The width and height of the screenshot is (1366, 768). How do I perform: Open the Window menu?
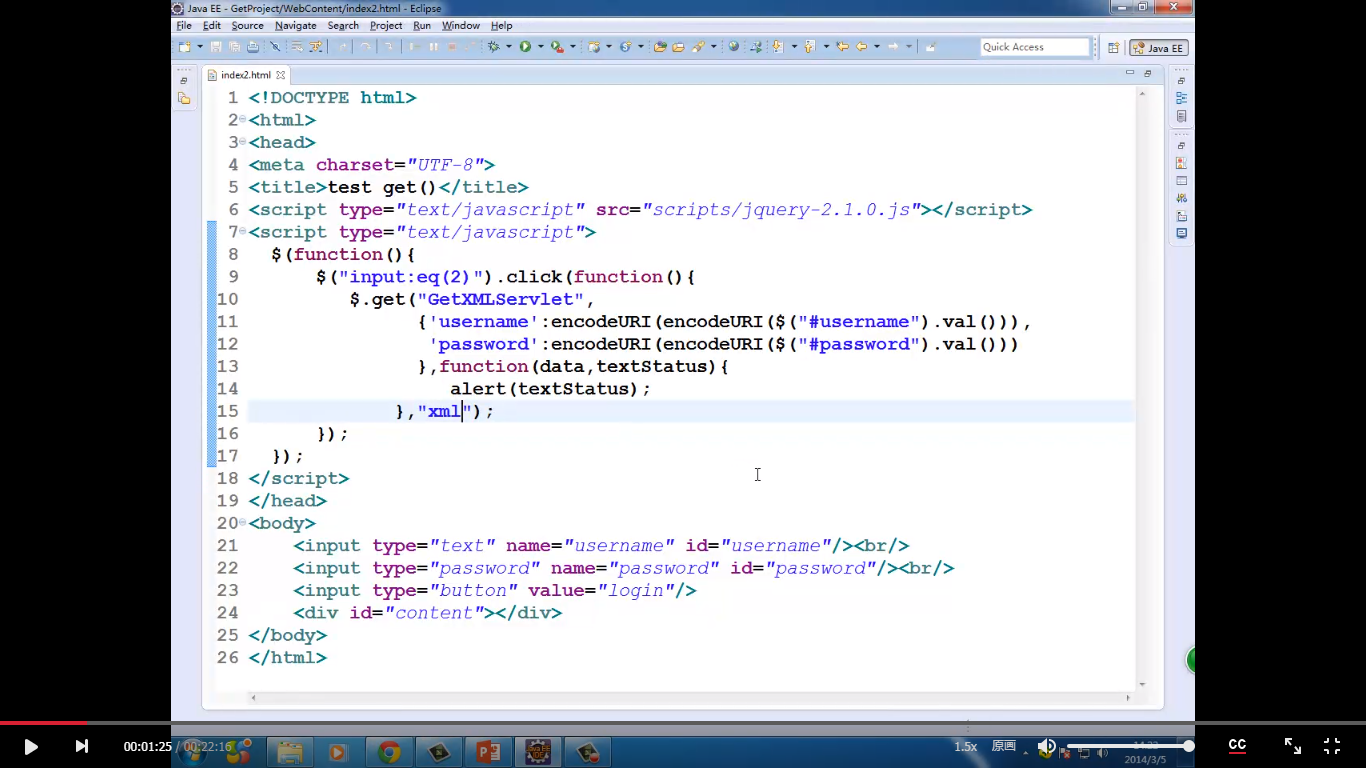(x=460, y=25)
